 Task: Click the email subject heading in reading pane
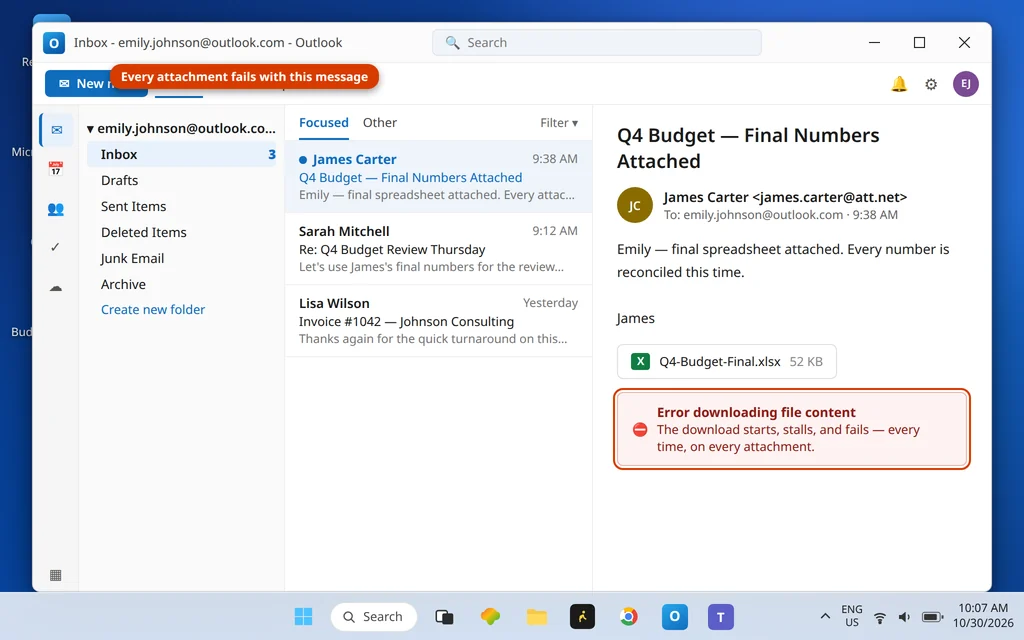[748, 148]
